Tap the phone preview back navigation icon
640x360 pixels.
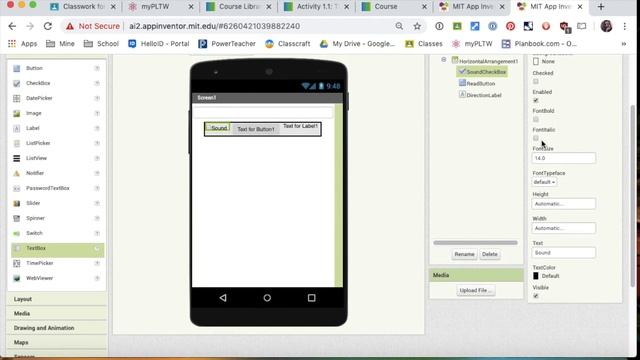tap(223, 298)
